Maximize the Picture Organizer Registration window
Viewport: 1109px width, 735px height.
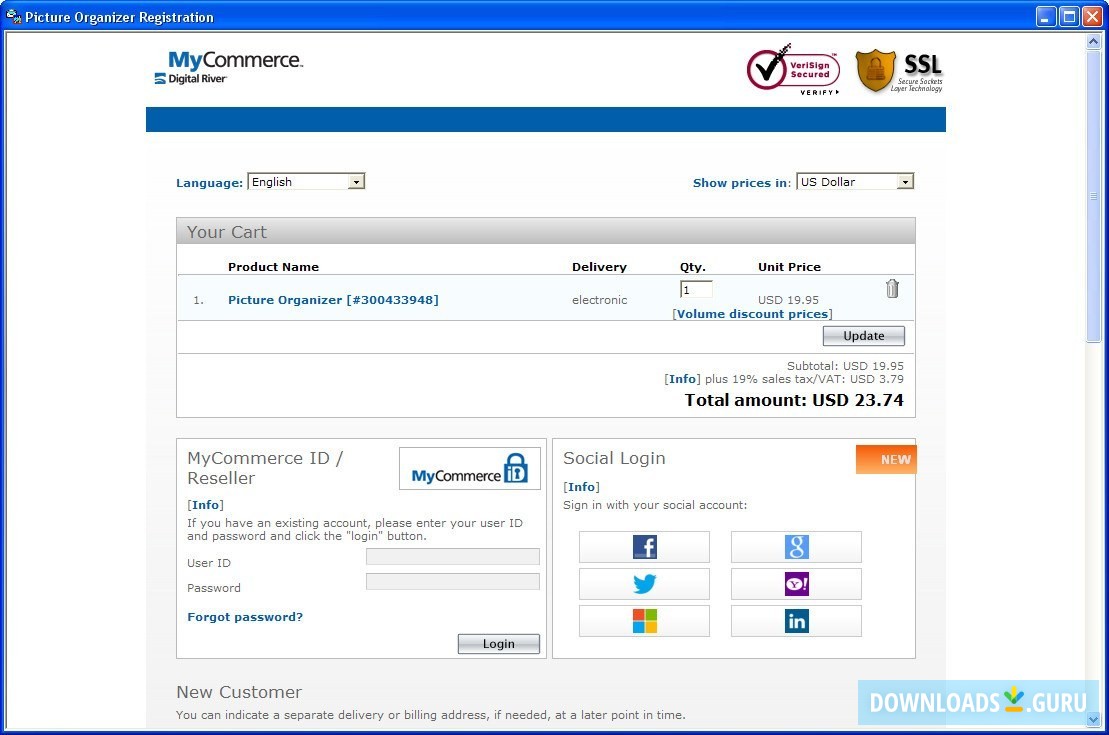tap(1069, 16)
